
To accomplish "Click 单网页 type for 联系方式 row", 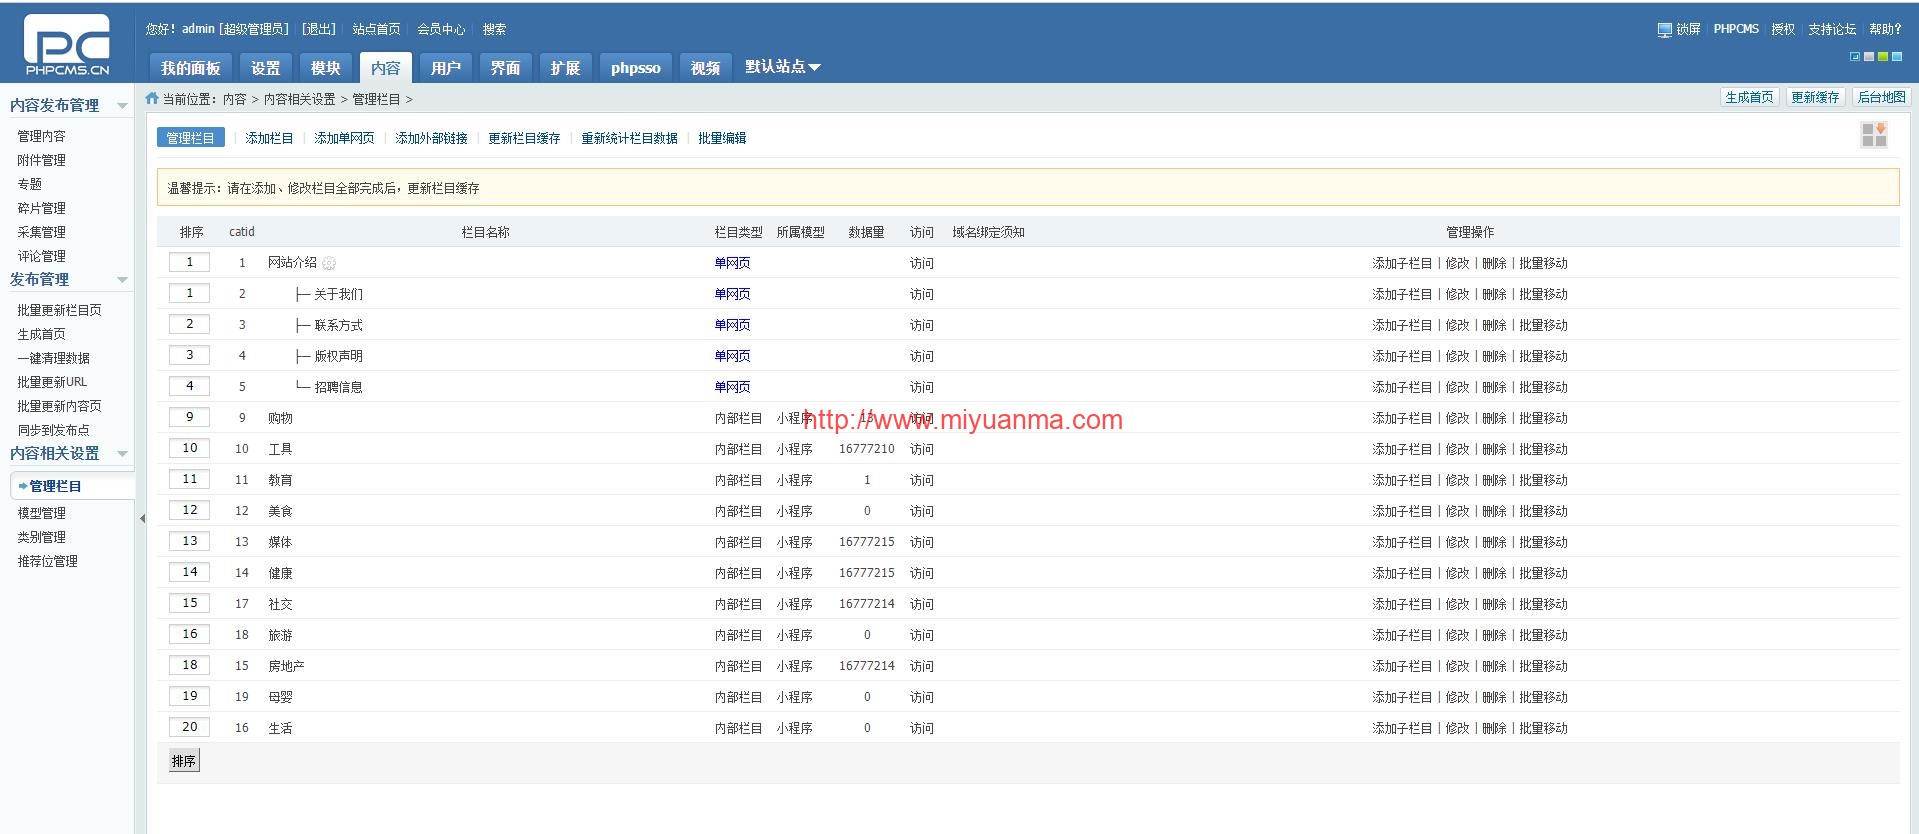I will (732, 325).
